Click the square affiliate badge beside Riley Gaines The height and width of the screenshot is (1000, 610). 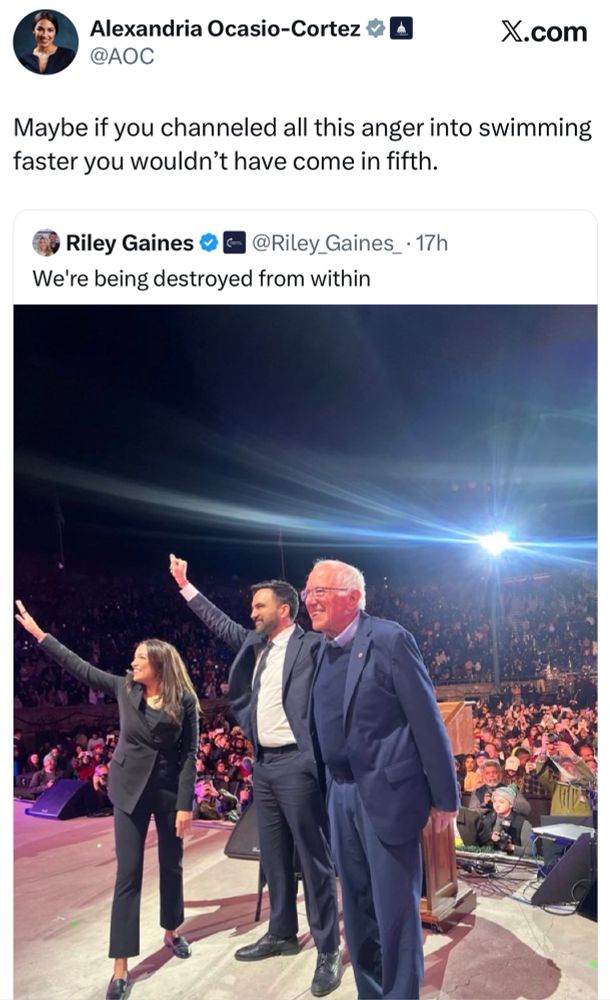[234, 243]
